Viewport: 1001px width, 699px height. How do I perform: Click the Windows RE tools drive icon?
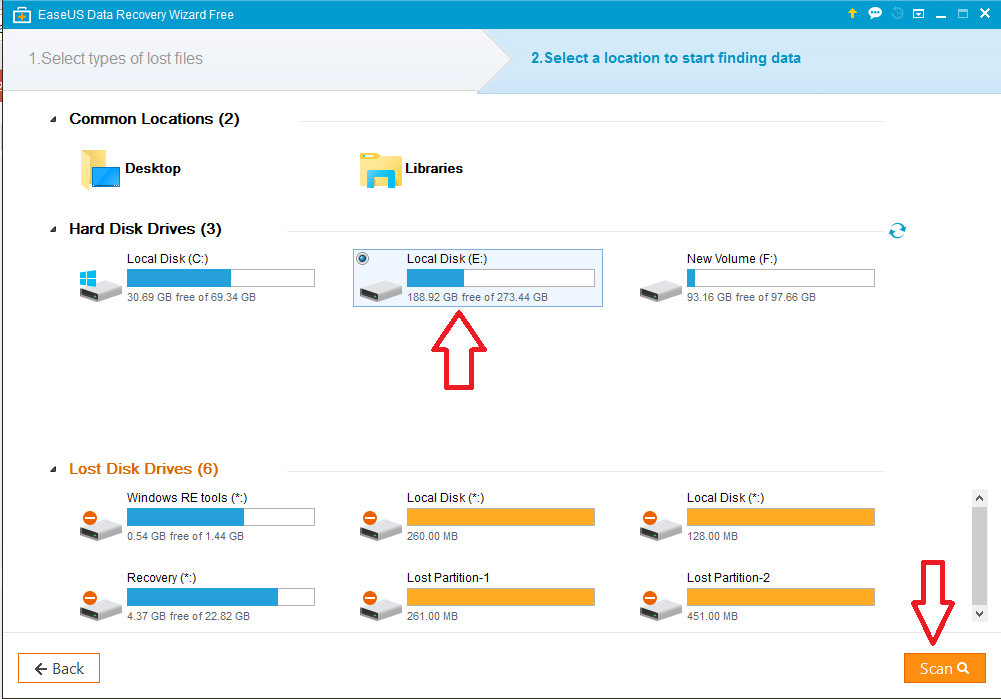100,525
